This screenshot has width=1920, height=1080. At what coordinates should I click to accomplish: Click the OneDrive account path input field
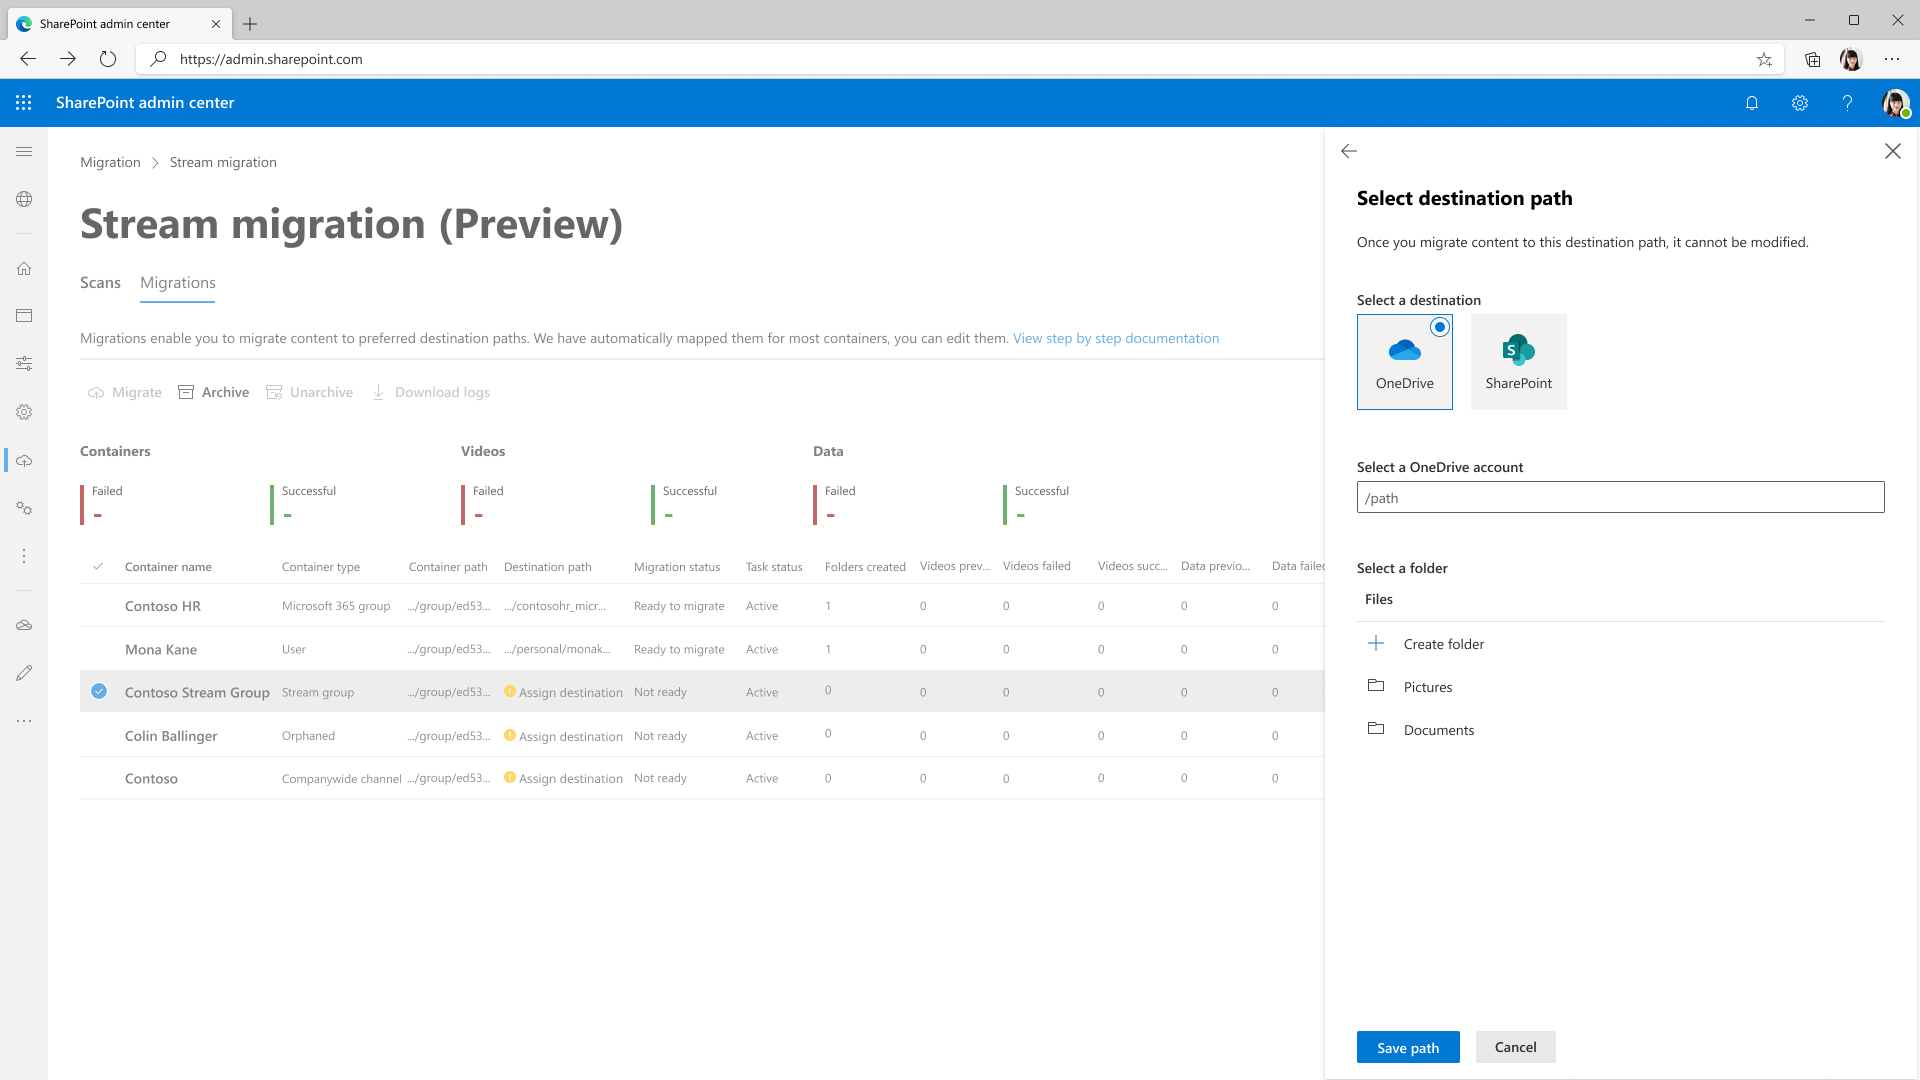coord(1621,497)
